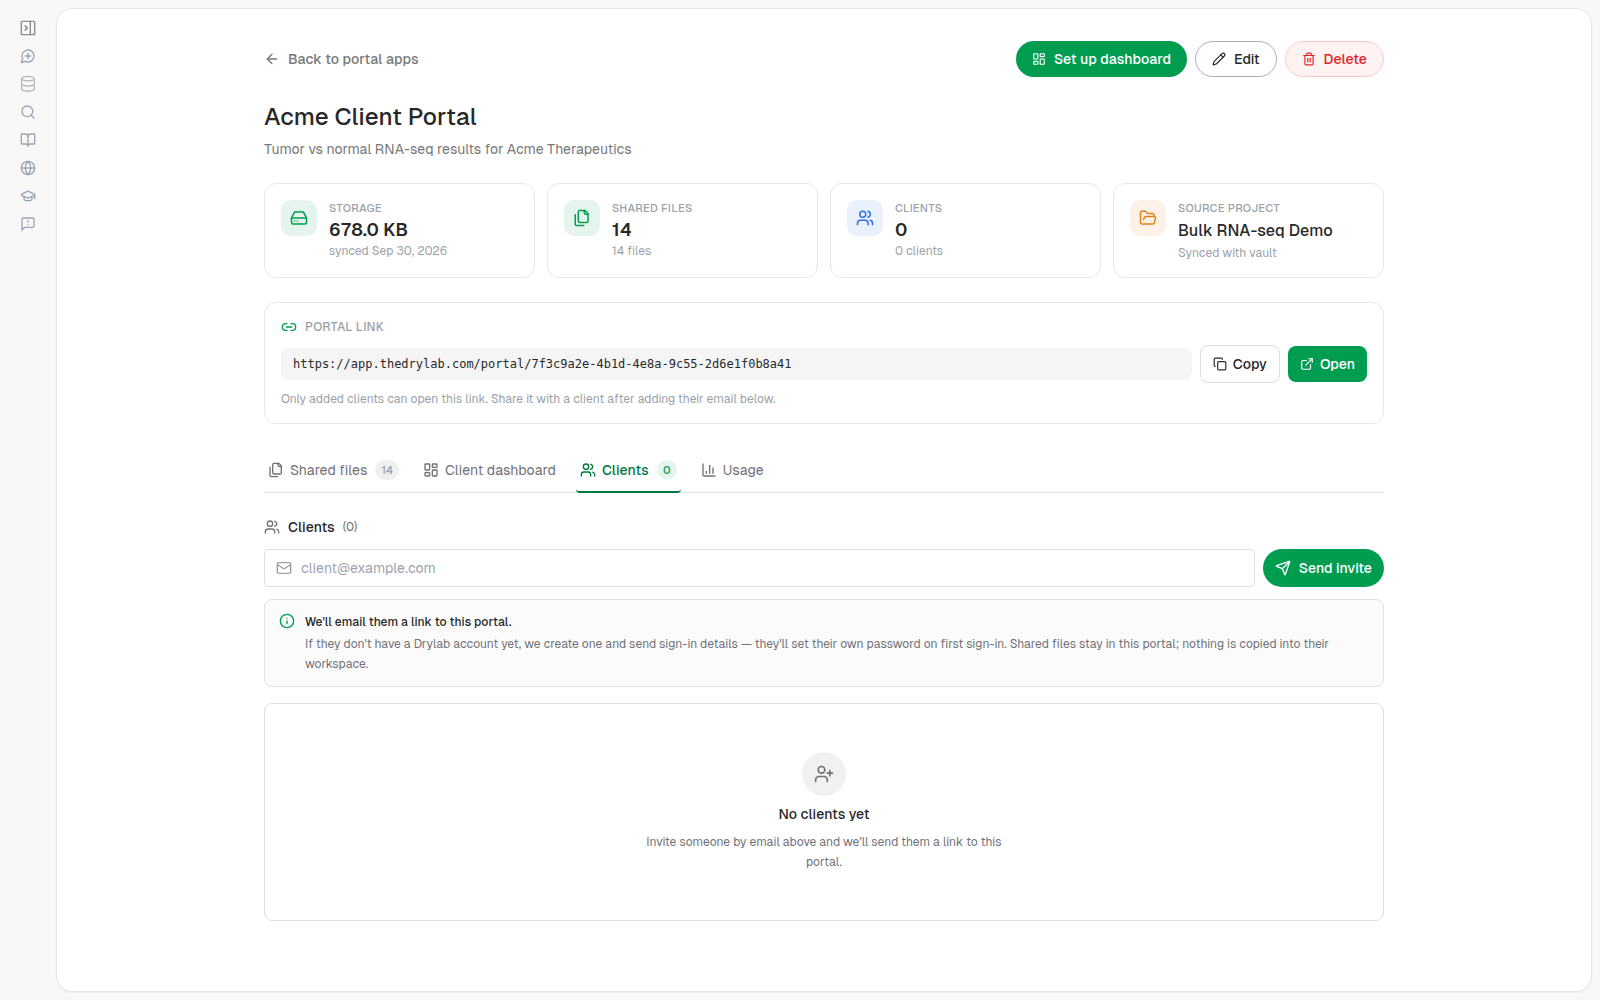This screenshot has height=1000, width=1600.
Task: Click the 'Synced with vault' text
Action: (x=1227, y=253)
